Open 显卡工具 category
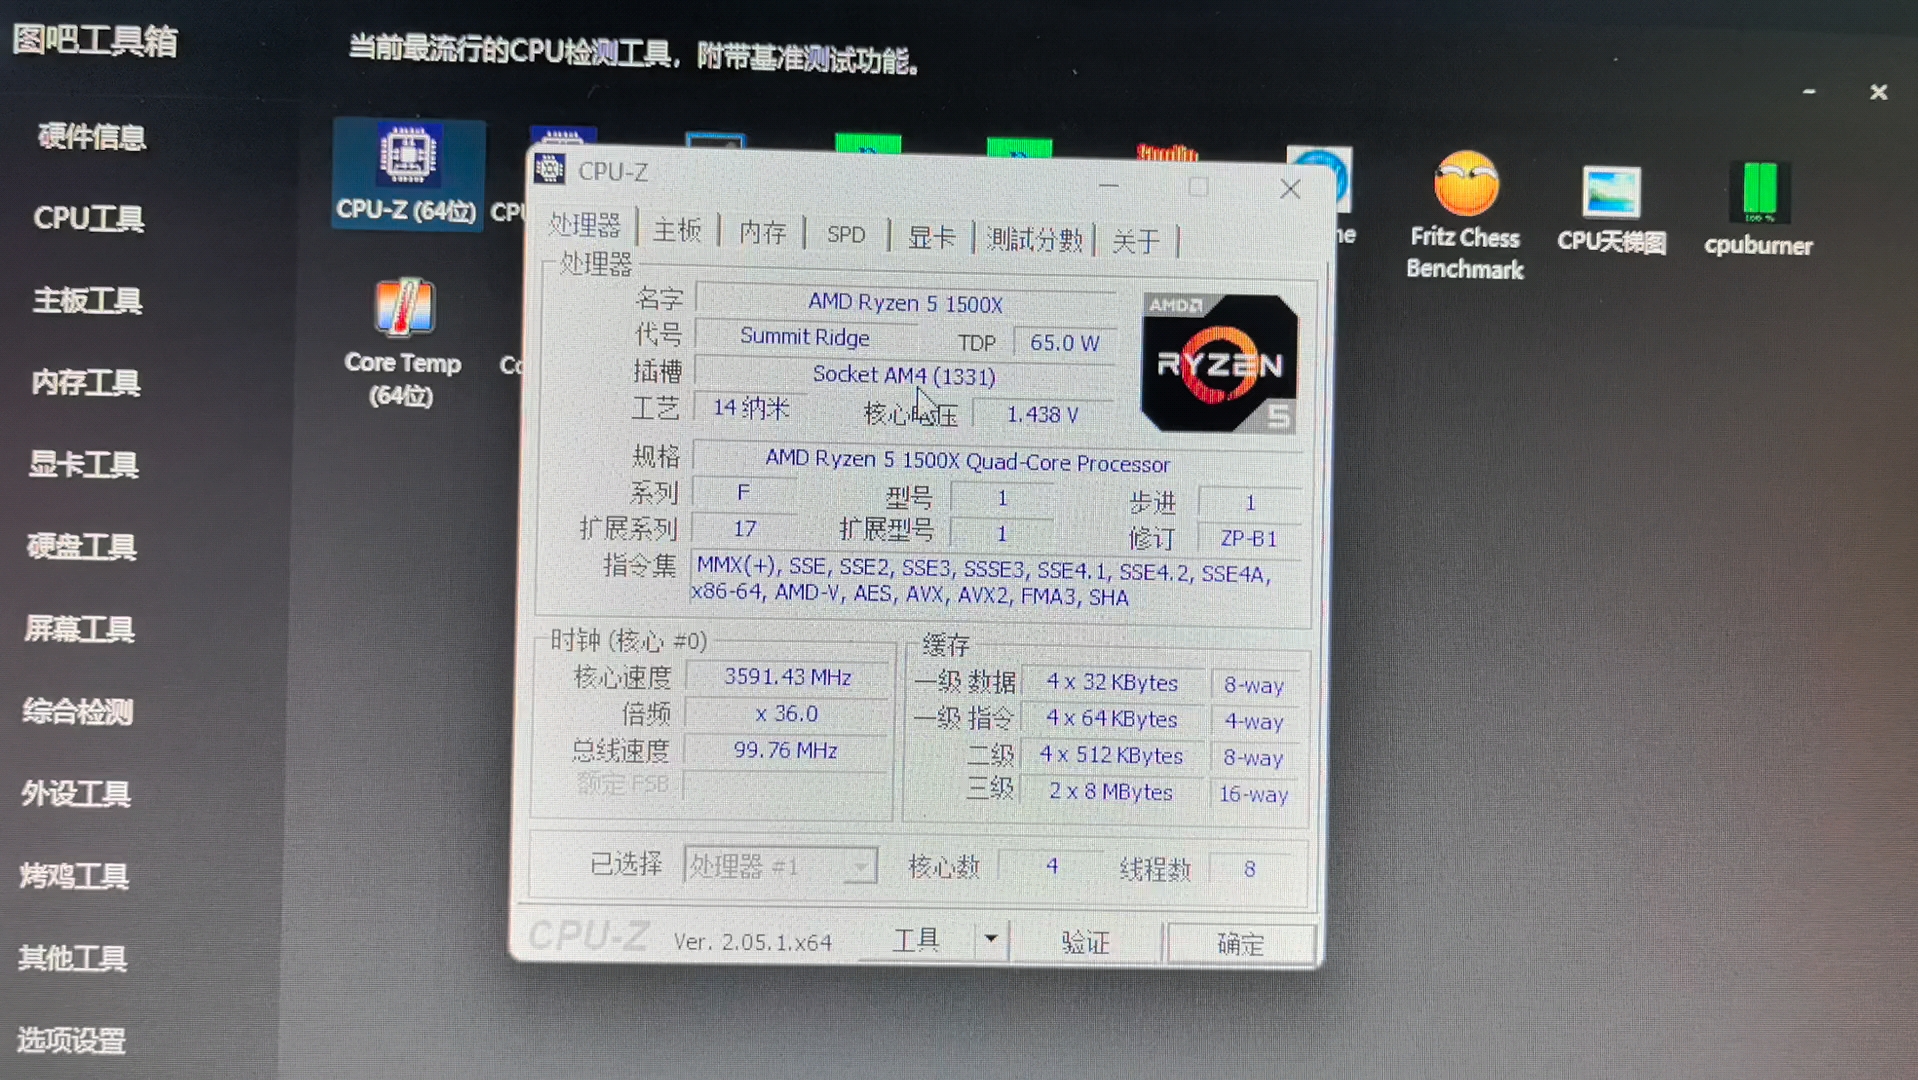The height and width of the screenshot is (1080, 1918). click(83, 464)
